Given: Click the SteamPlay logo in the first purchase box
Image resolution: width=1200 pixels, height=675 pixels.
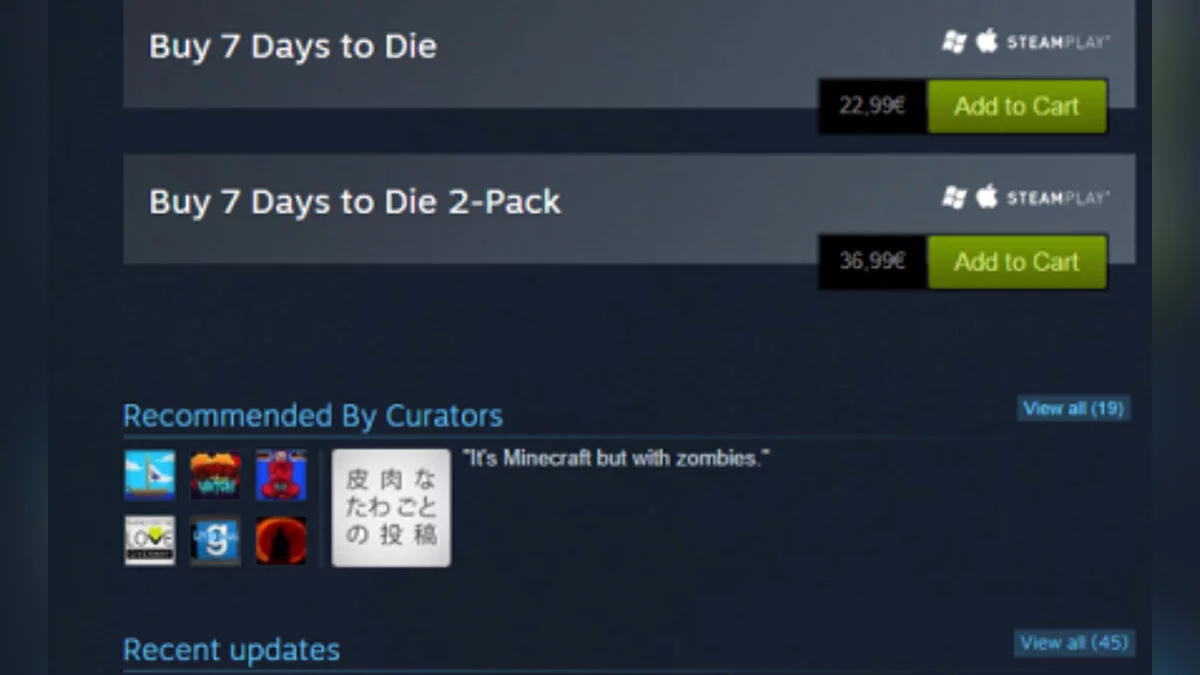Looking at the screenshot, I should (1058, 42).
